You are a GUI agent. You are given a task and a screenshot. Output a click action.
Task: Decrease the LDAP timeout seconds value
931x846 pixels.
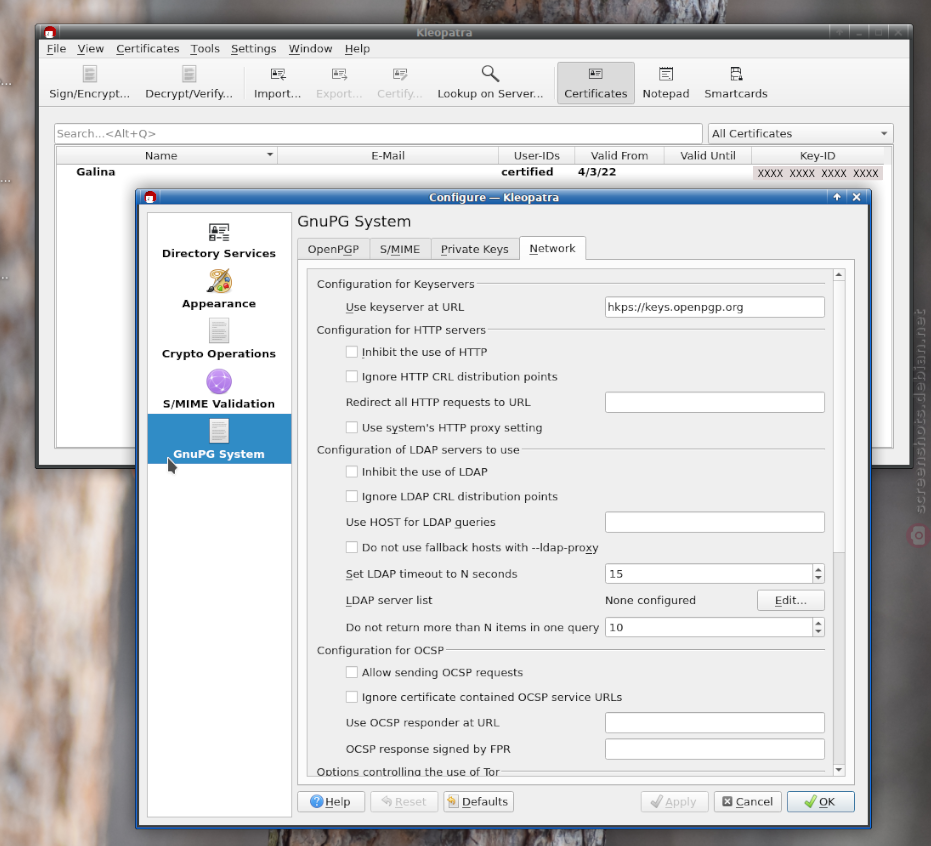tap(818, 578)
